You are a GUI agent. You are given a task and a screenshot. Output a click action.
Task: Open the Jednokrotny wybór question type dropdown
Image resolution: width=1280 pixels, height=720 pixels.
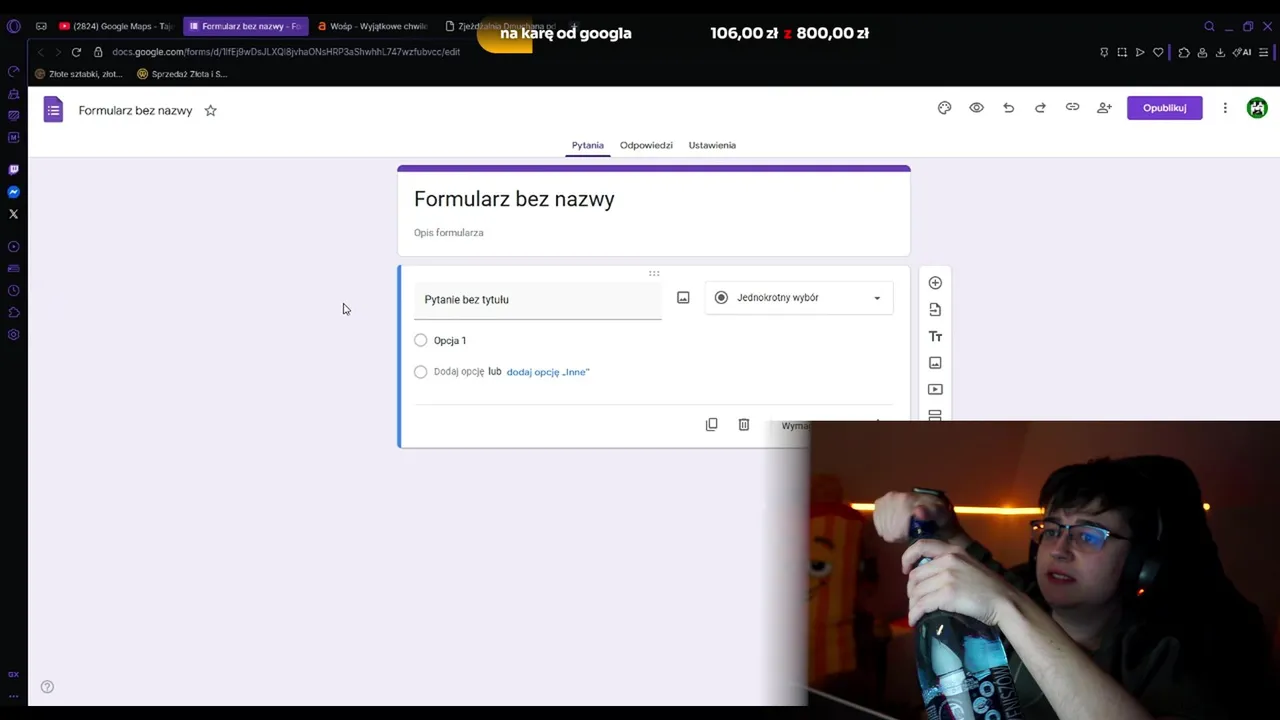[x=799, y=297]
